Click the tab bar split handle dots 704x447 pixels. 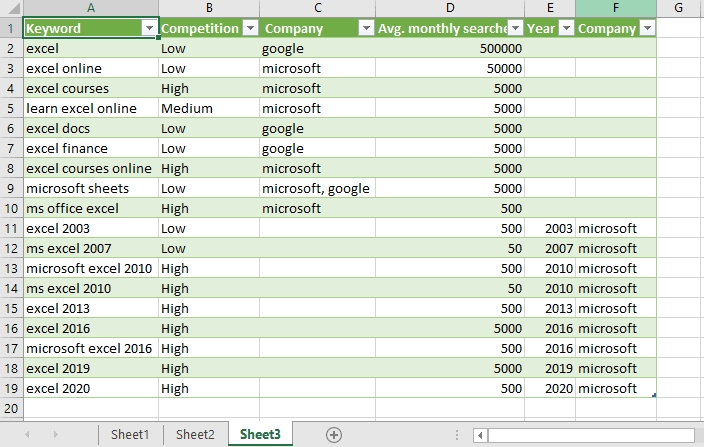pyautogui.click(x=457, y=435)
